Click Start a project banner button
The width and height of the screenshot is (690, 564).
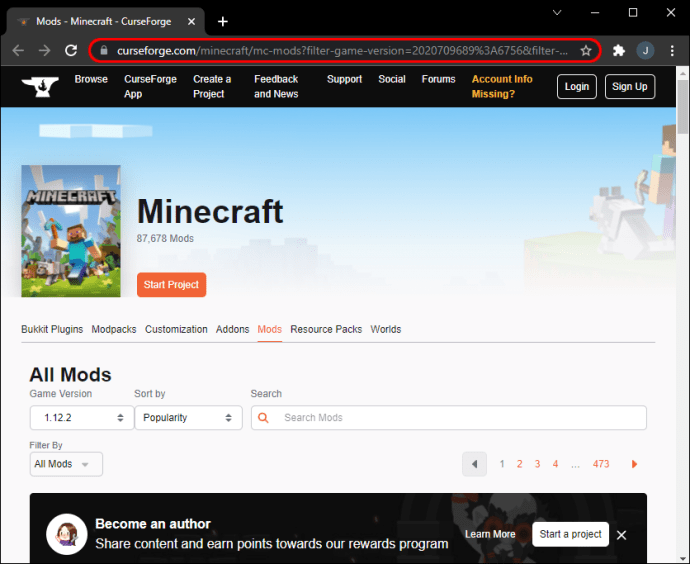(x=570, y=534)
